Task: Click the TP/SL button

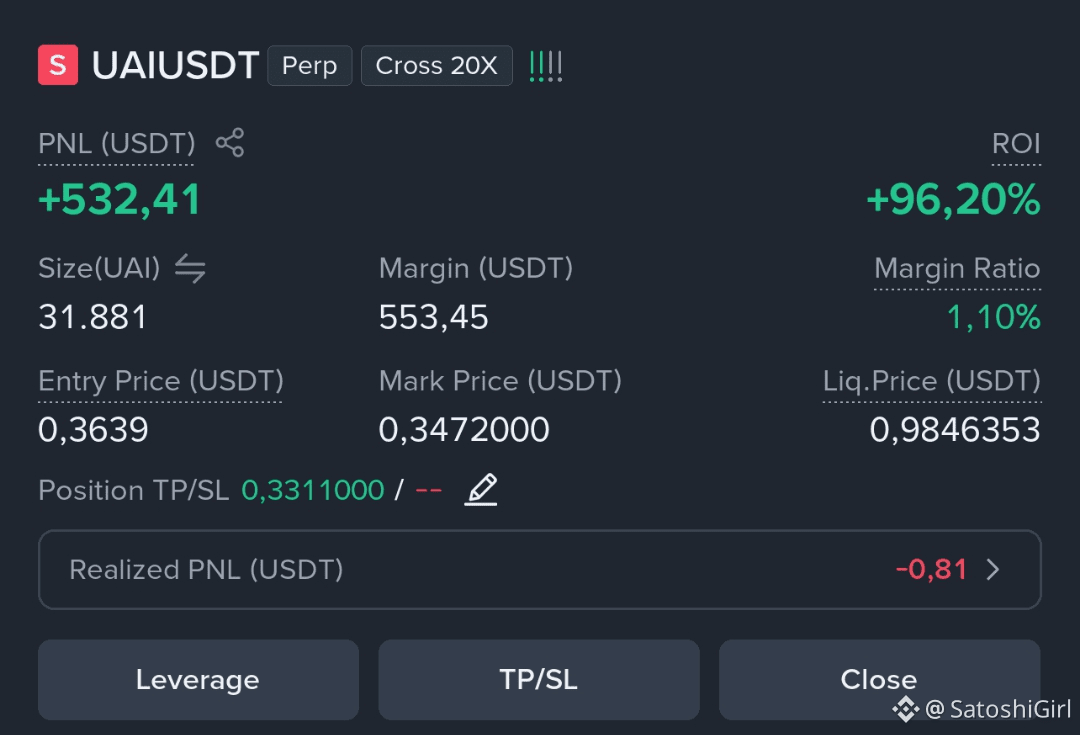Action: (539, 679)
